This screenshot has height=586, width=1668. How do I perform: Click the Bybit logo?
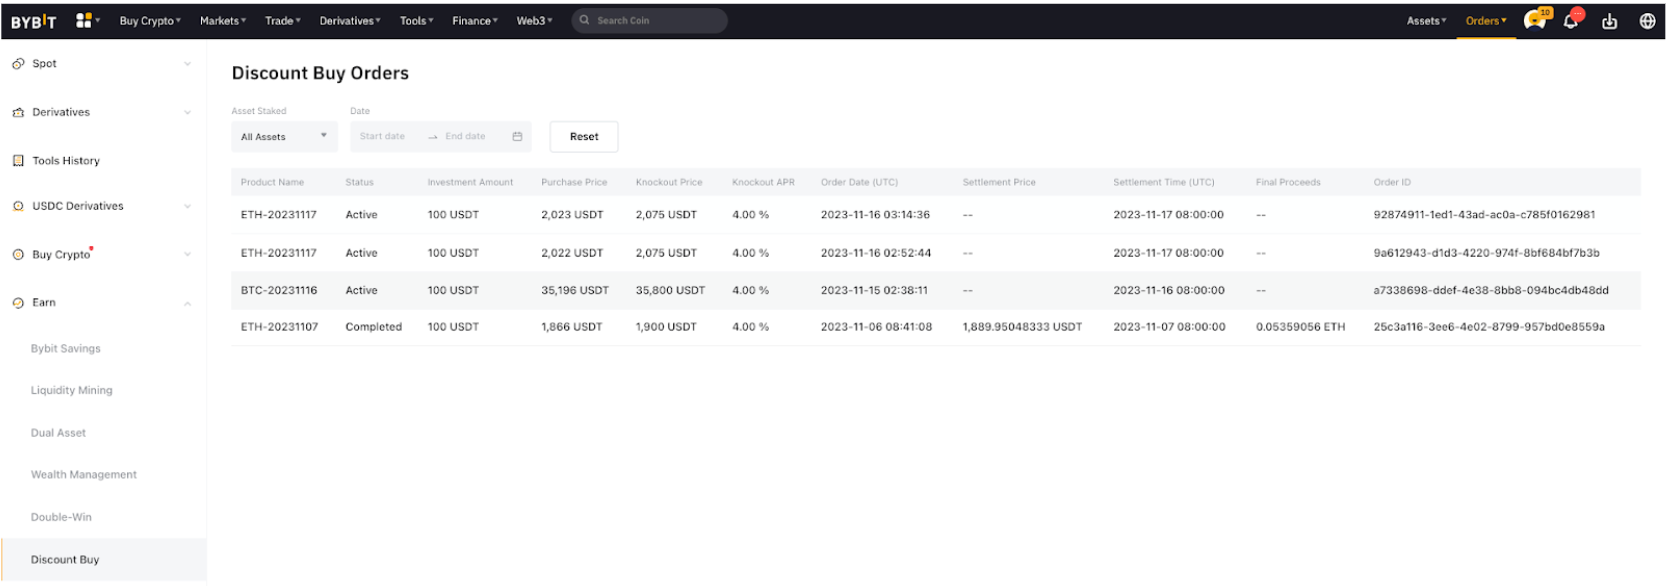pyautogui.click(x=34, y=21)
